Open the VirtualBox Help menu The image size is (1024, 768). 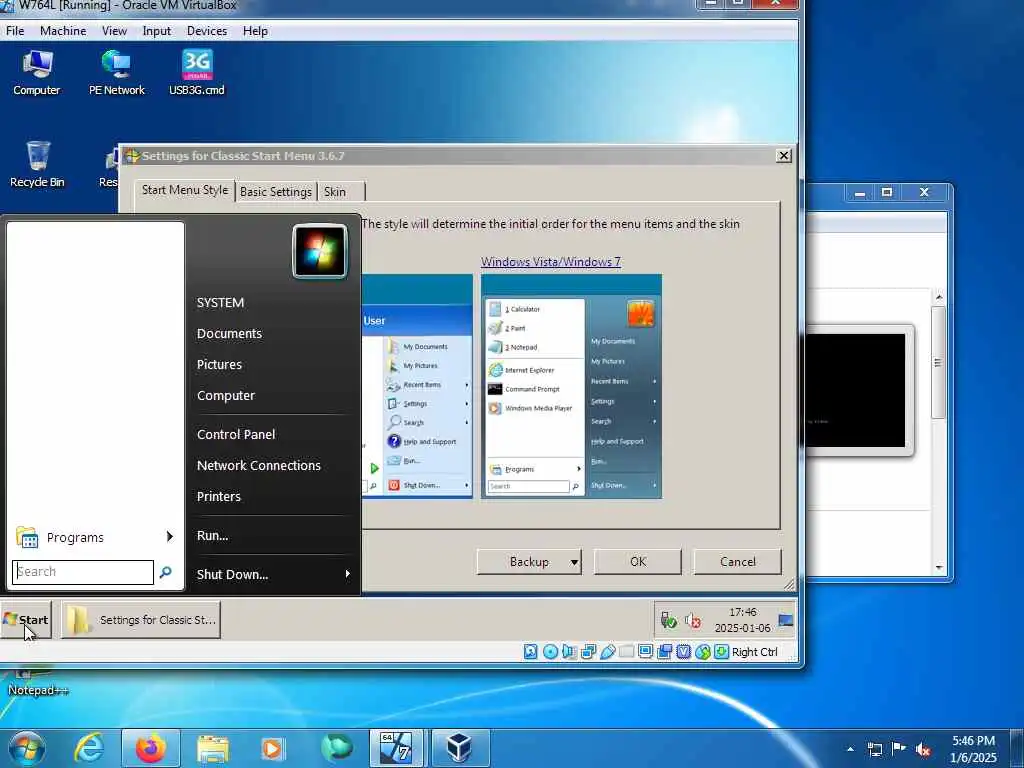tap(255, 31)
